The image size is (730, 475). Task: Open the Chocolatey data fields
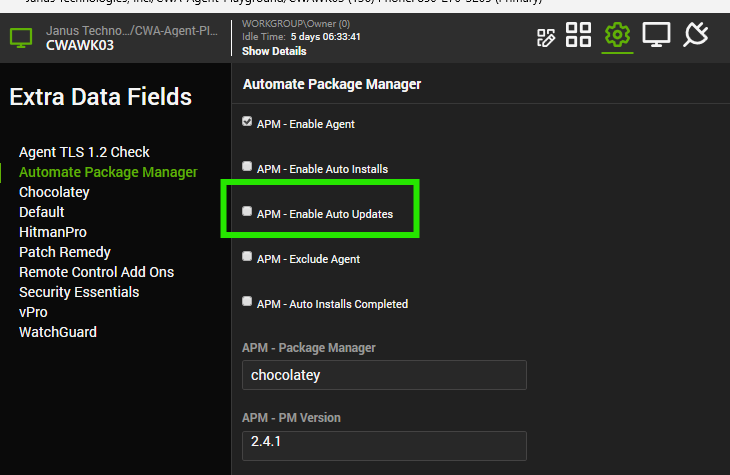(54, 192)
